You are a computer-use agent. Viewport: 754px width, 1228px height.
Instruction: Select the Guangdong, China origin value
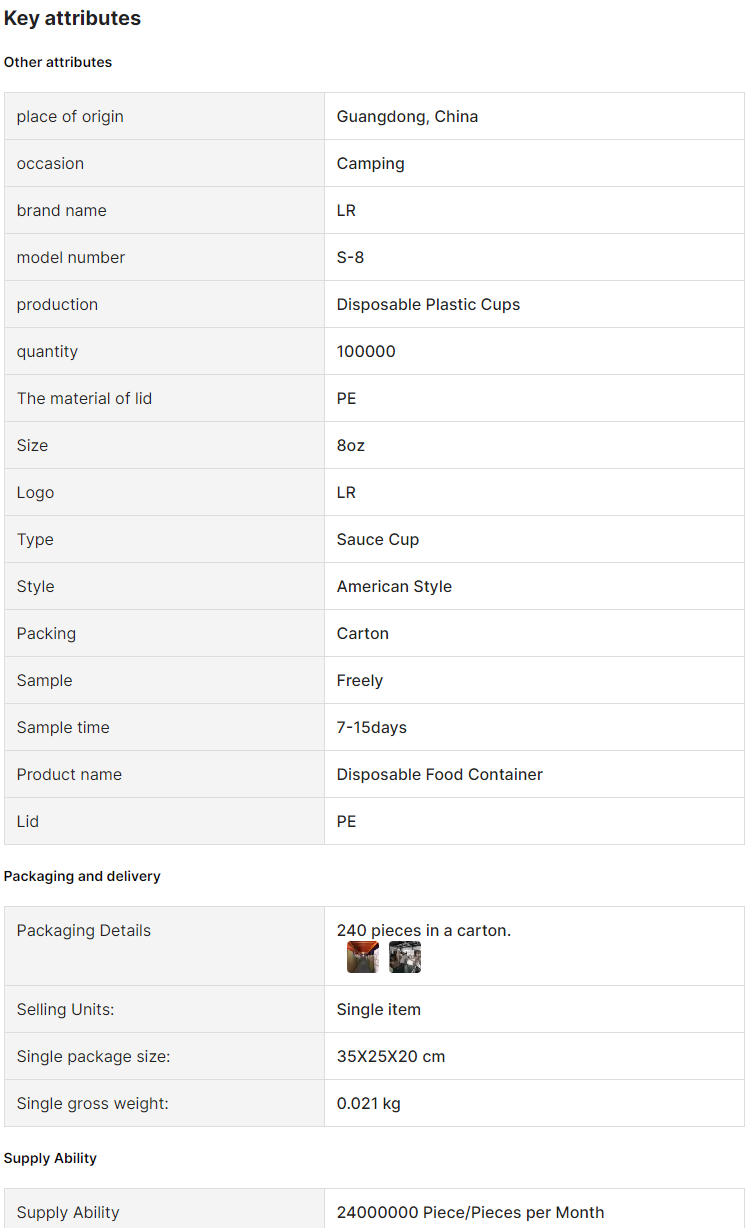tap(407, 117)
